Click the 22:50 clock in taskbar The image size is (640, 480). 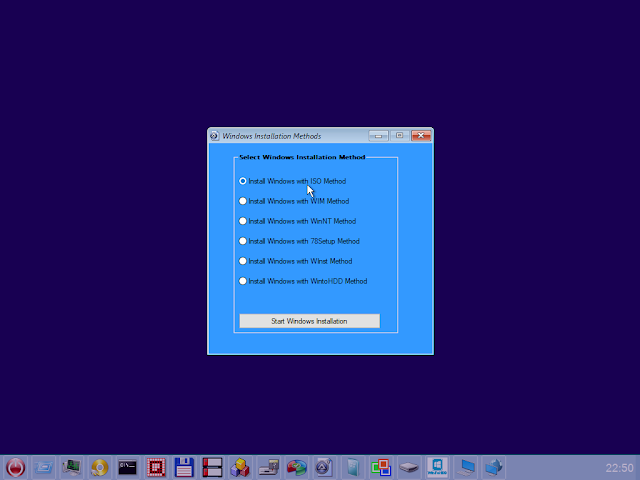[619, 468]
